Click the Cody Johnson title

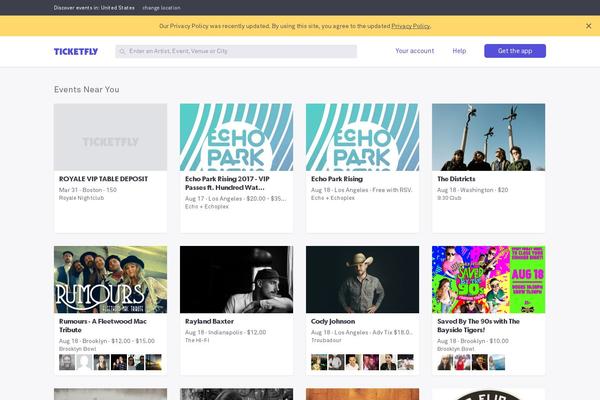pos(333,321)
